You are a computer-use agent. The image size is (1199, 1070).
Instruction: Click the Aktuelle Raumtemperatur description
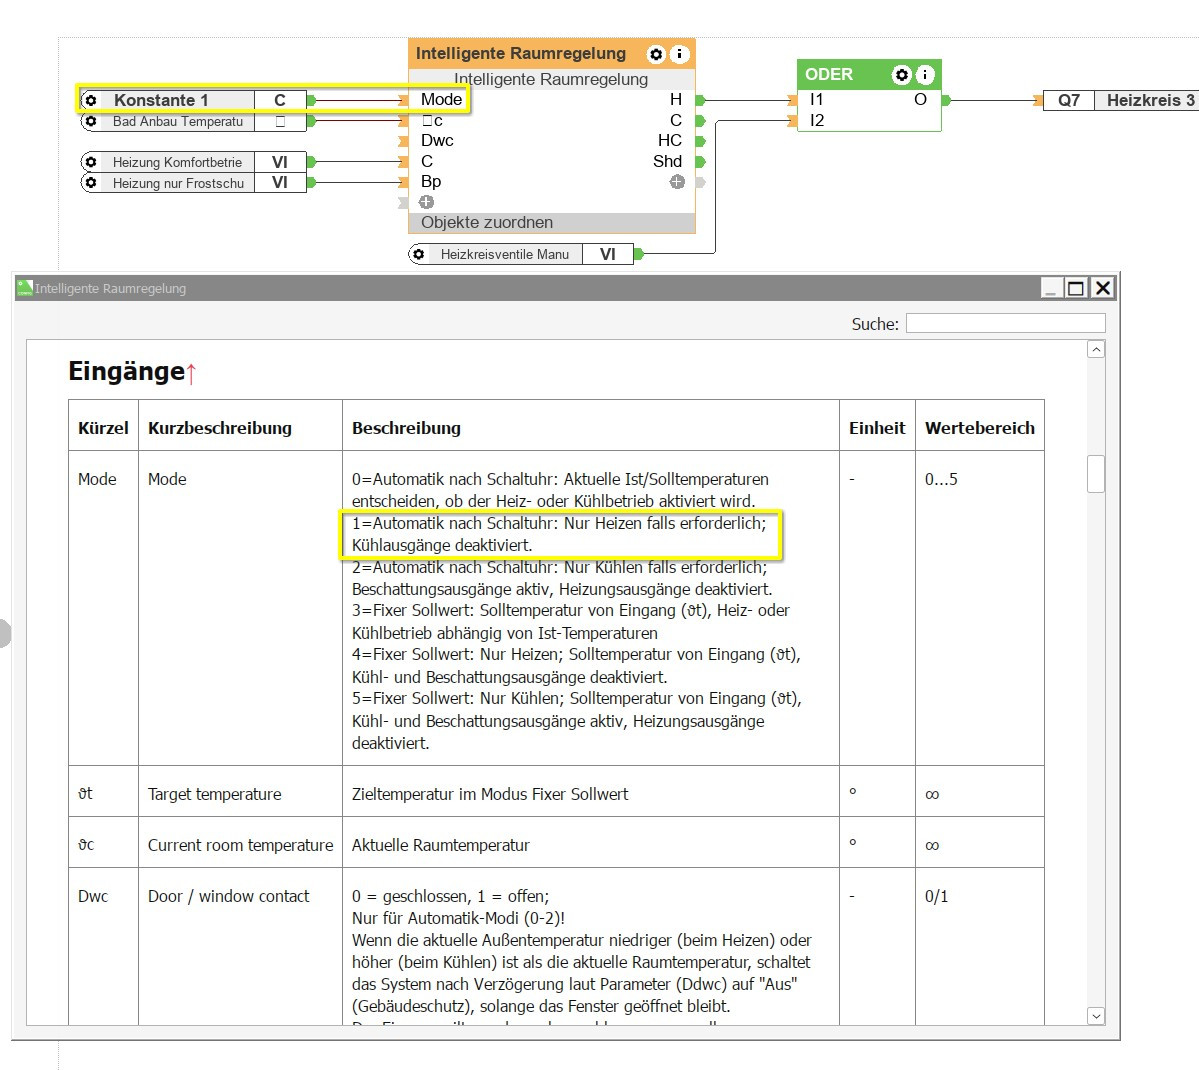pyautogui.click(x=440, y=845)
